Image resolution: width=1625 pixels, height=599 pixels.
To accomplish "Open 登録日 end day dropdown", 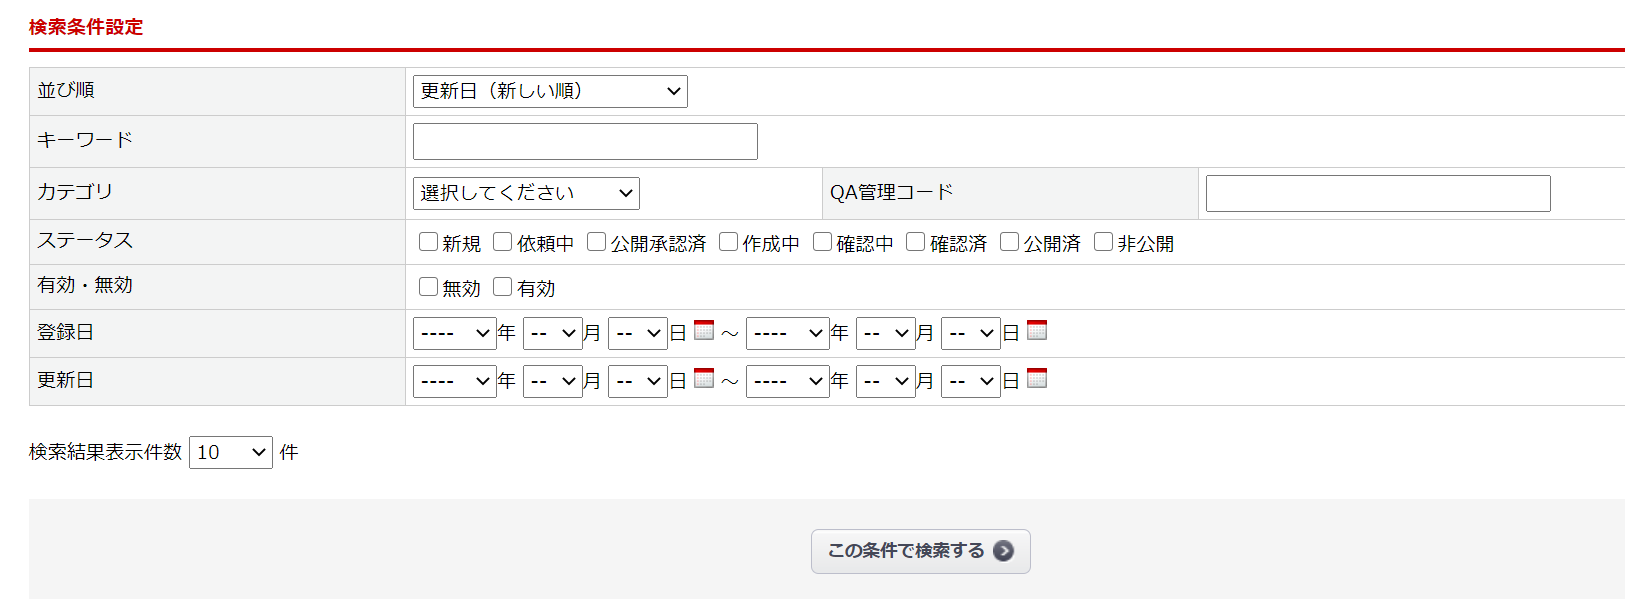I will click(971, 333).
